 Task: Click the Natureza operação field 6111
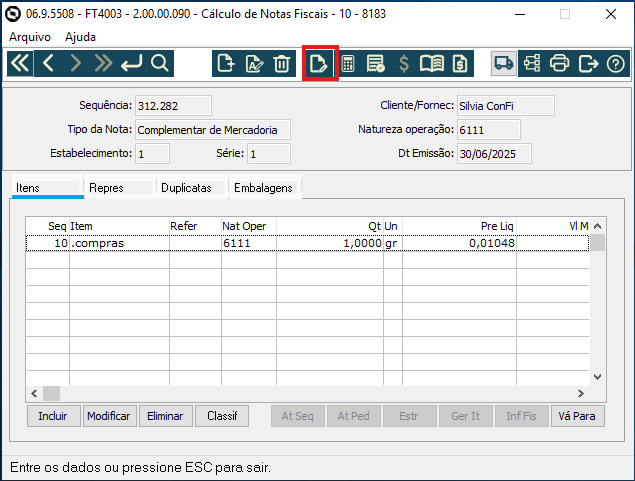(489, 130)
